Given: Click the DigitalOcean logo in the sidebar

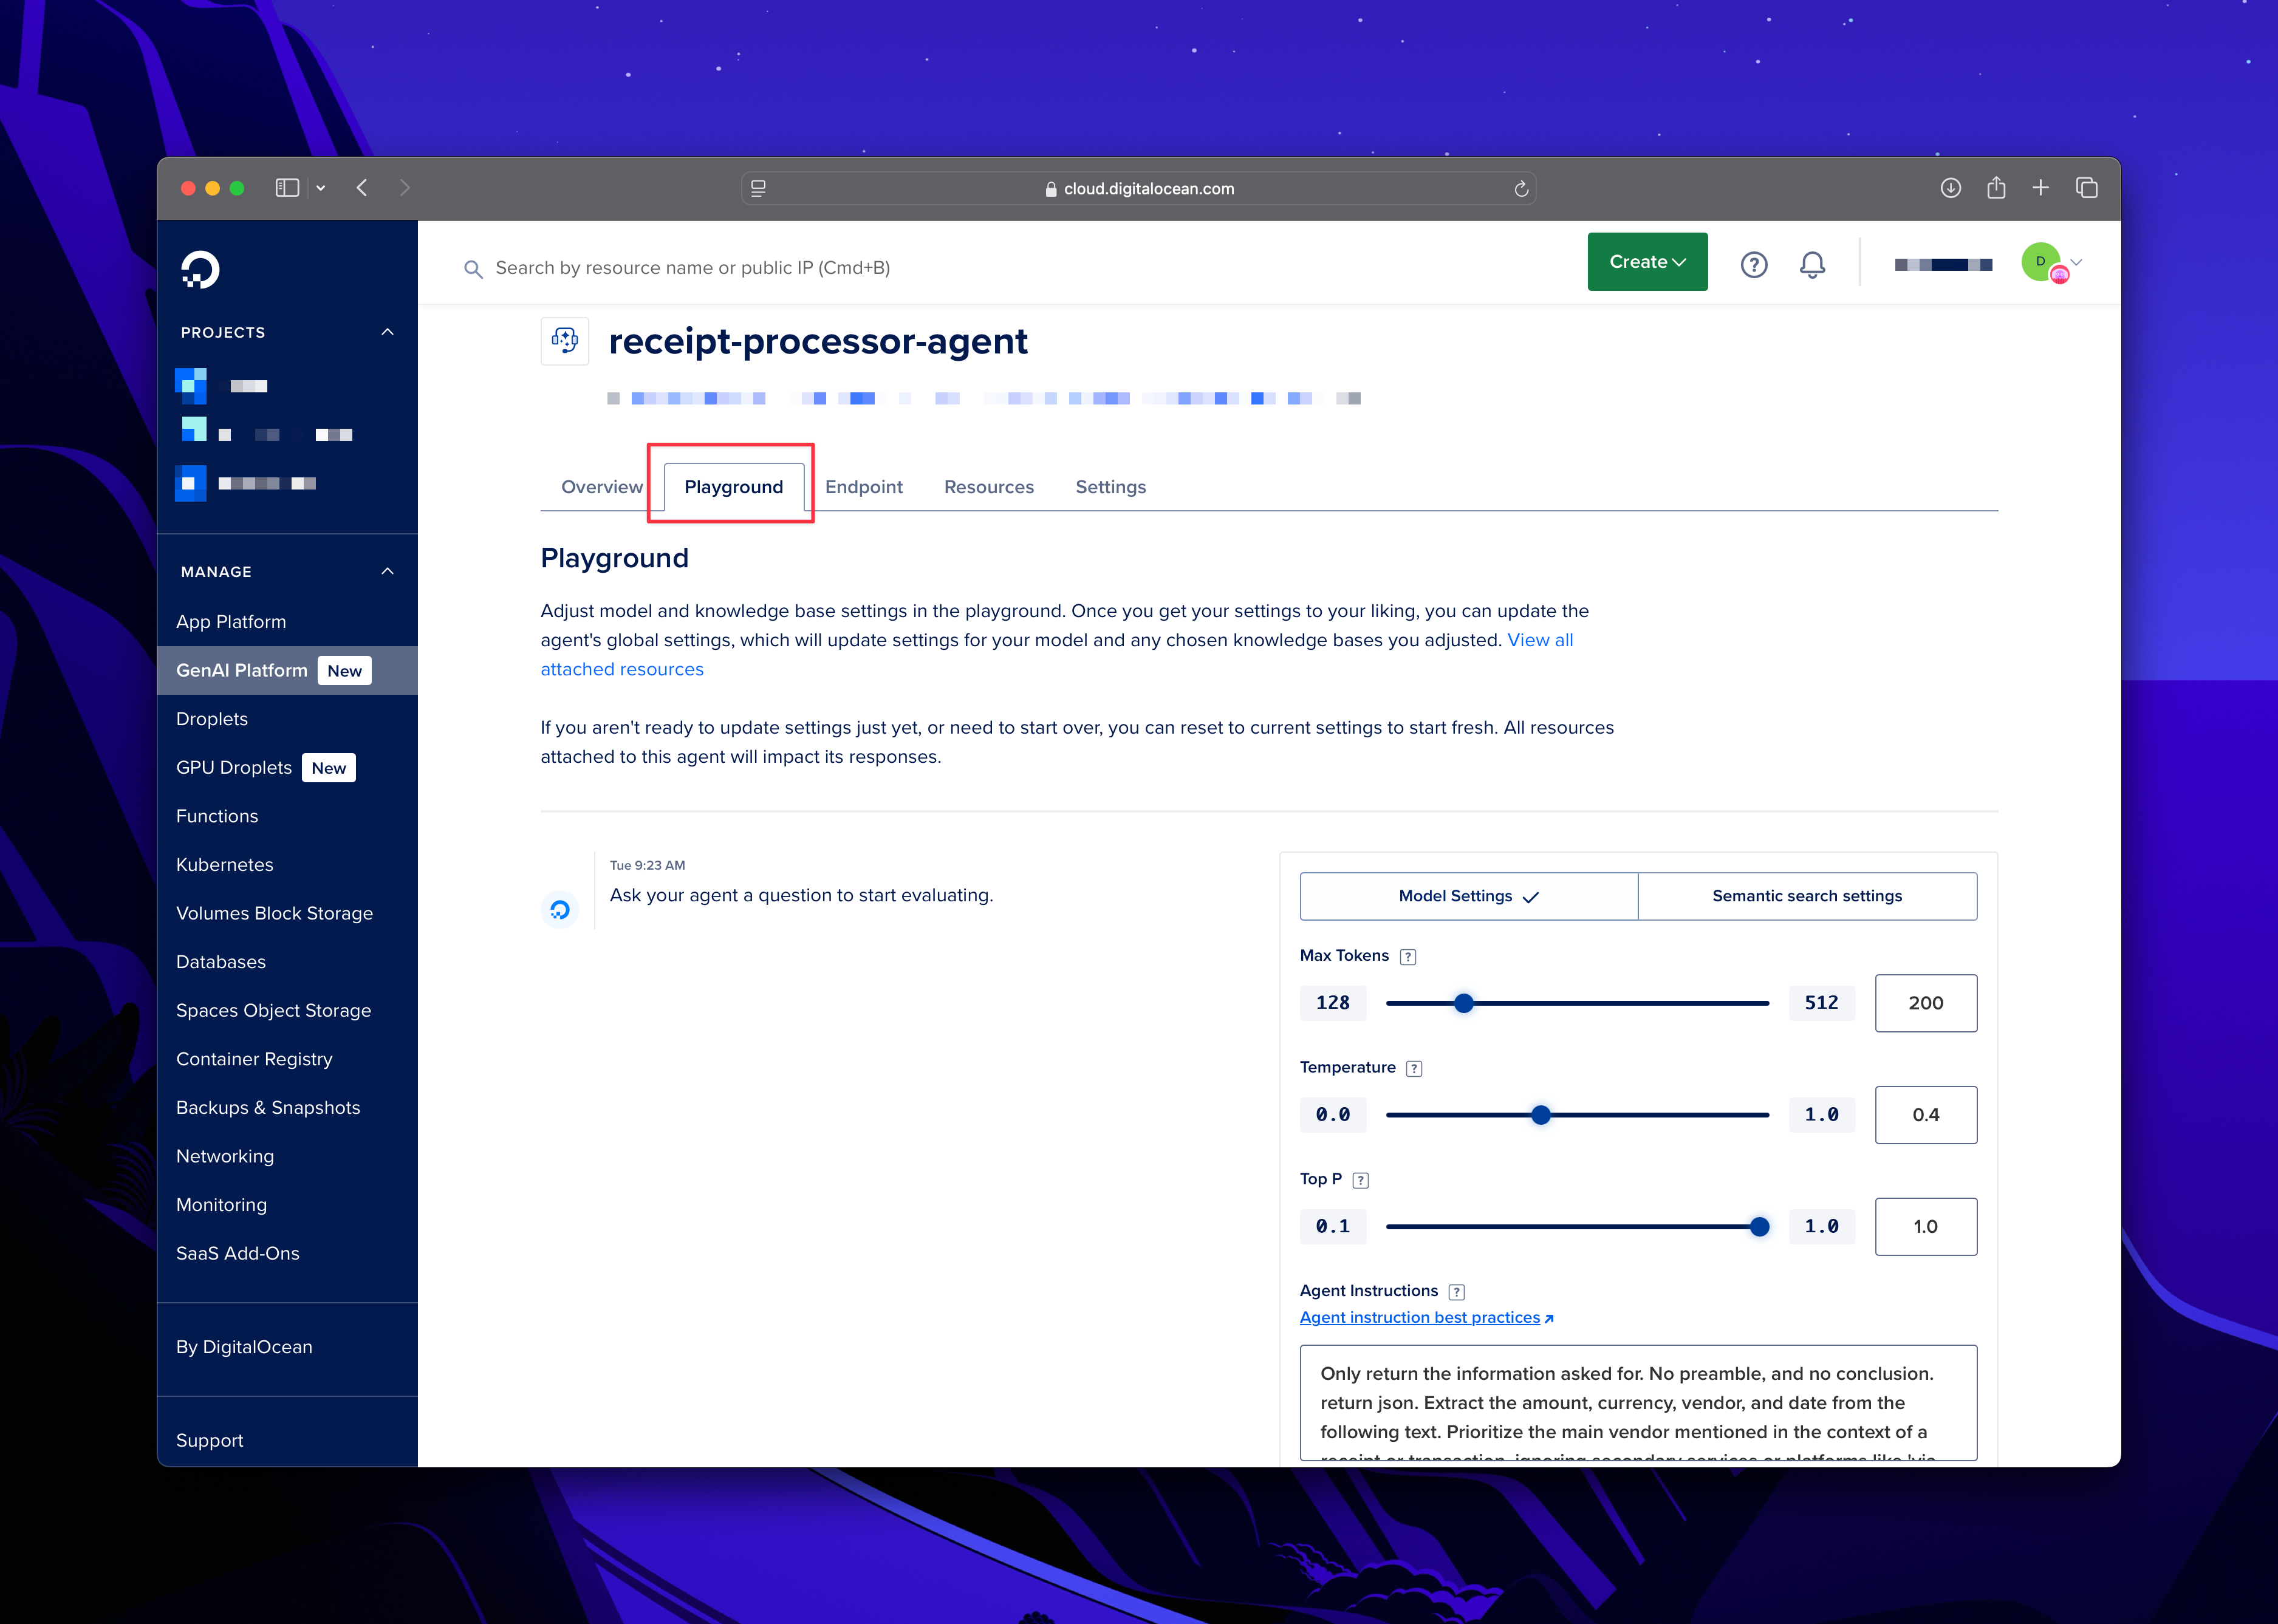Looking at the screenshot, I should click(200, 269).
